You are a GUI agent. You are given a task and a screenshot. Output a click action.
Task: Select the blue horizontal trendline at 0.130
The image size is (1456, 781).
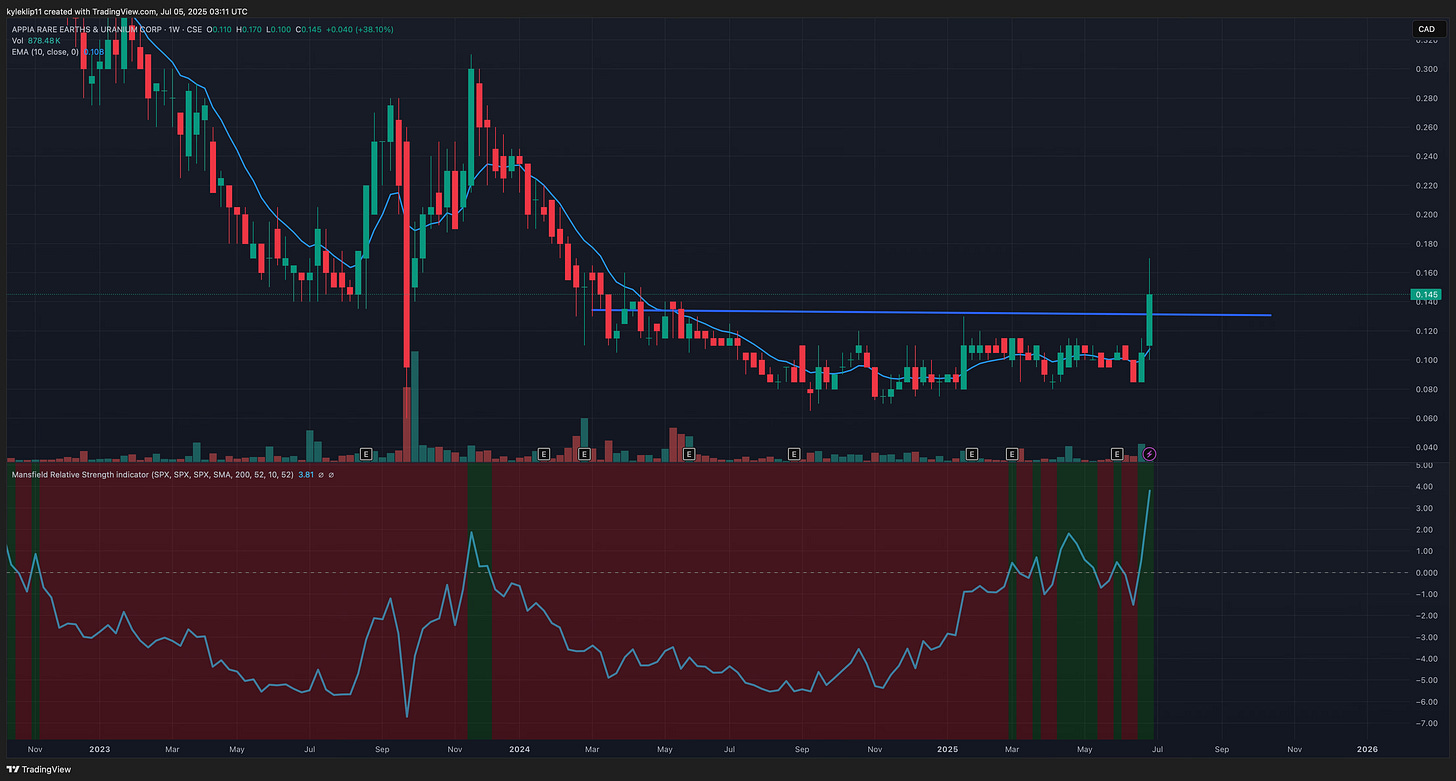(x=930, y=313)
